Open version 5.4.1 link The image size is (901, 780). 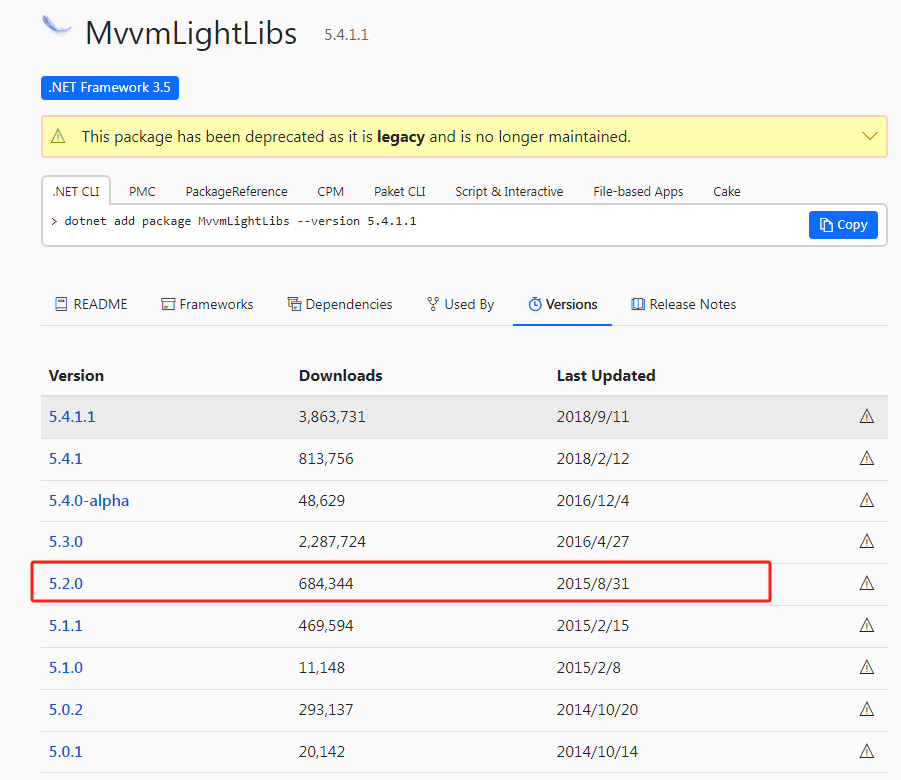(x=66, y=459)
